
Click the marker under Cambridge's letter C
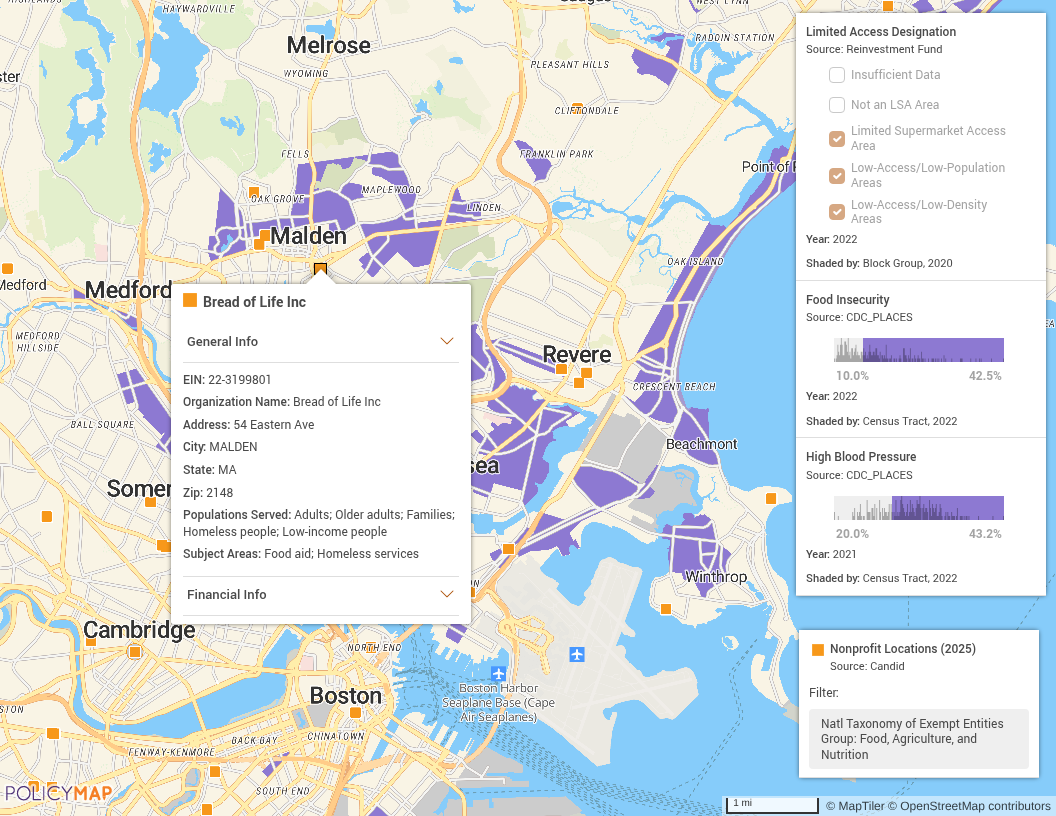pyautogui.click(x=91, y=642)
